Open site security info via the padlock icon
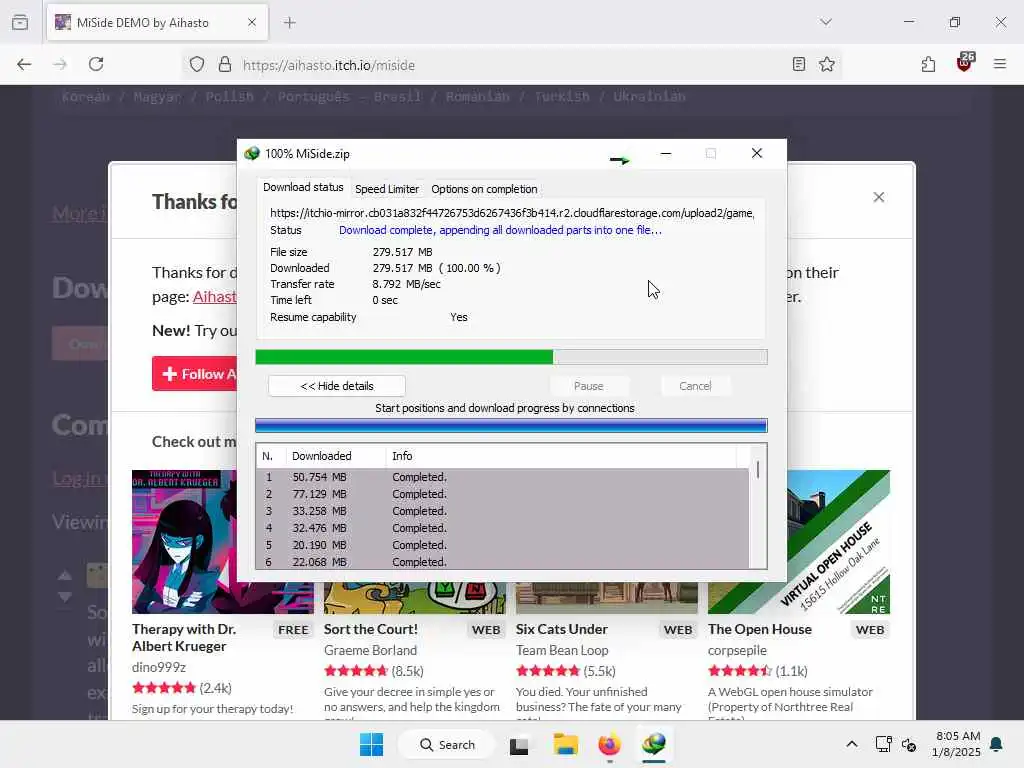 225,64
